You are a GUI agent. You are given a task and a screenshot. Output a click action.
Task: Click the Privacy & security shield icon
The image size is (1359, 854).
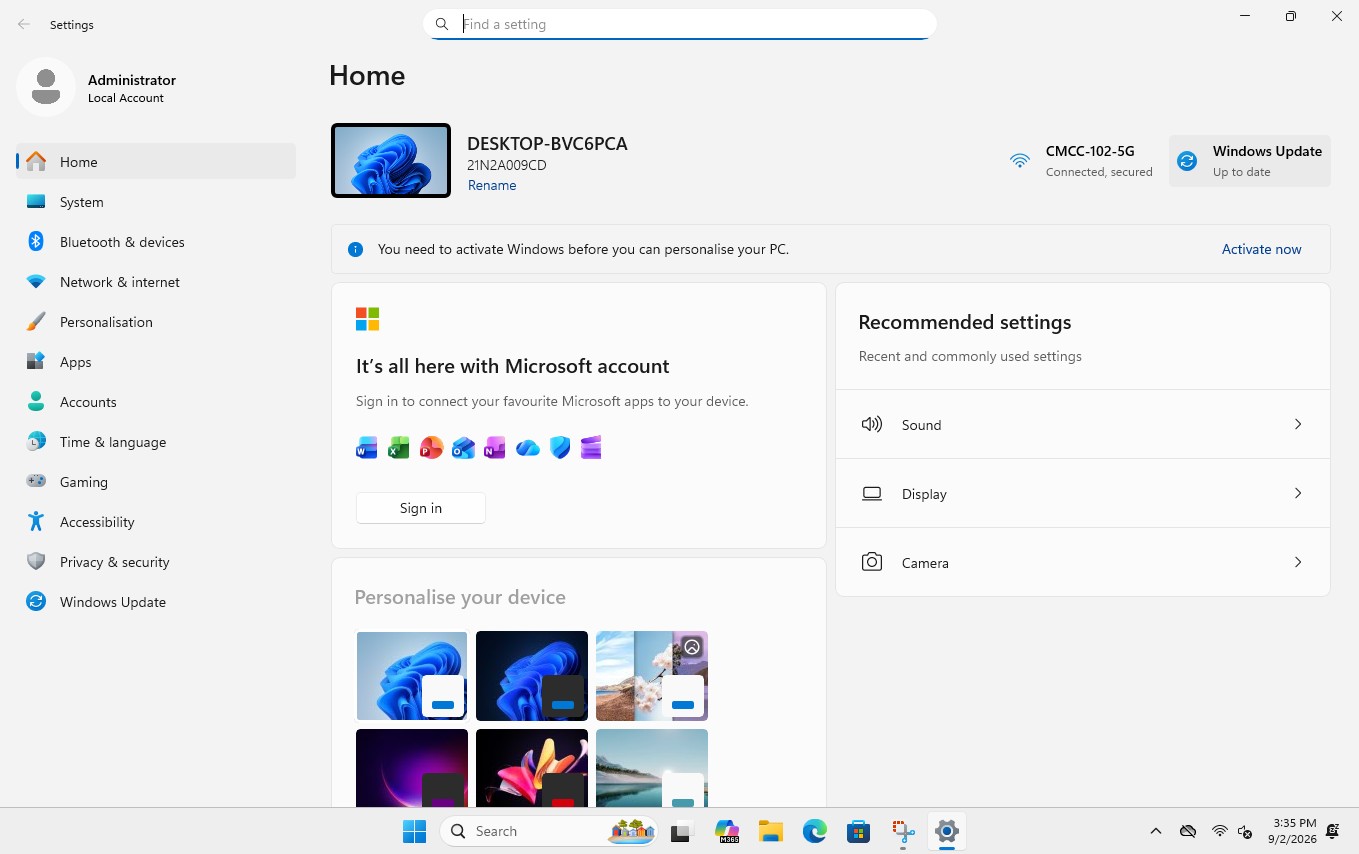coord(36,562)
